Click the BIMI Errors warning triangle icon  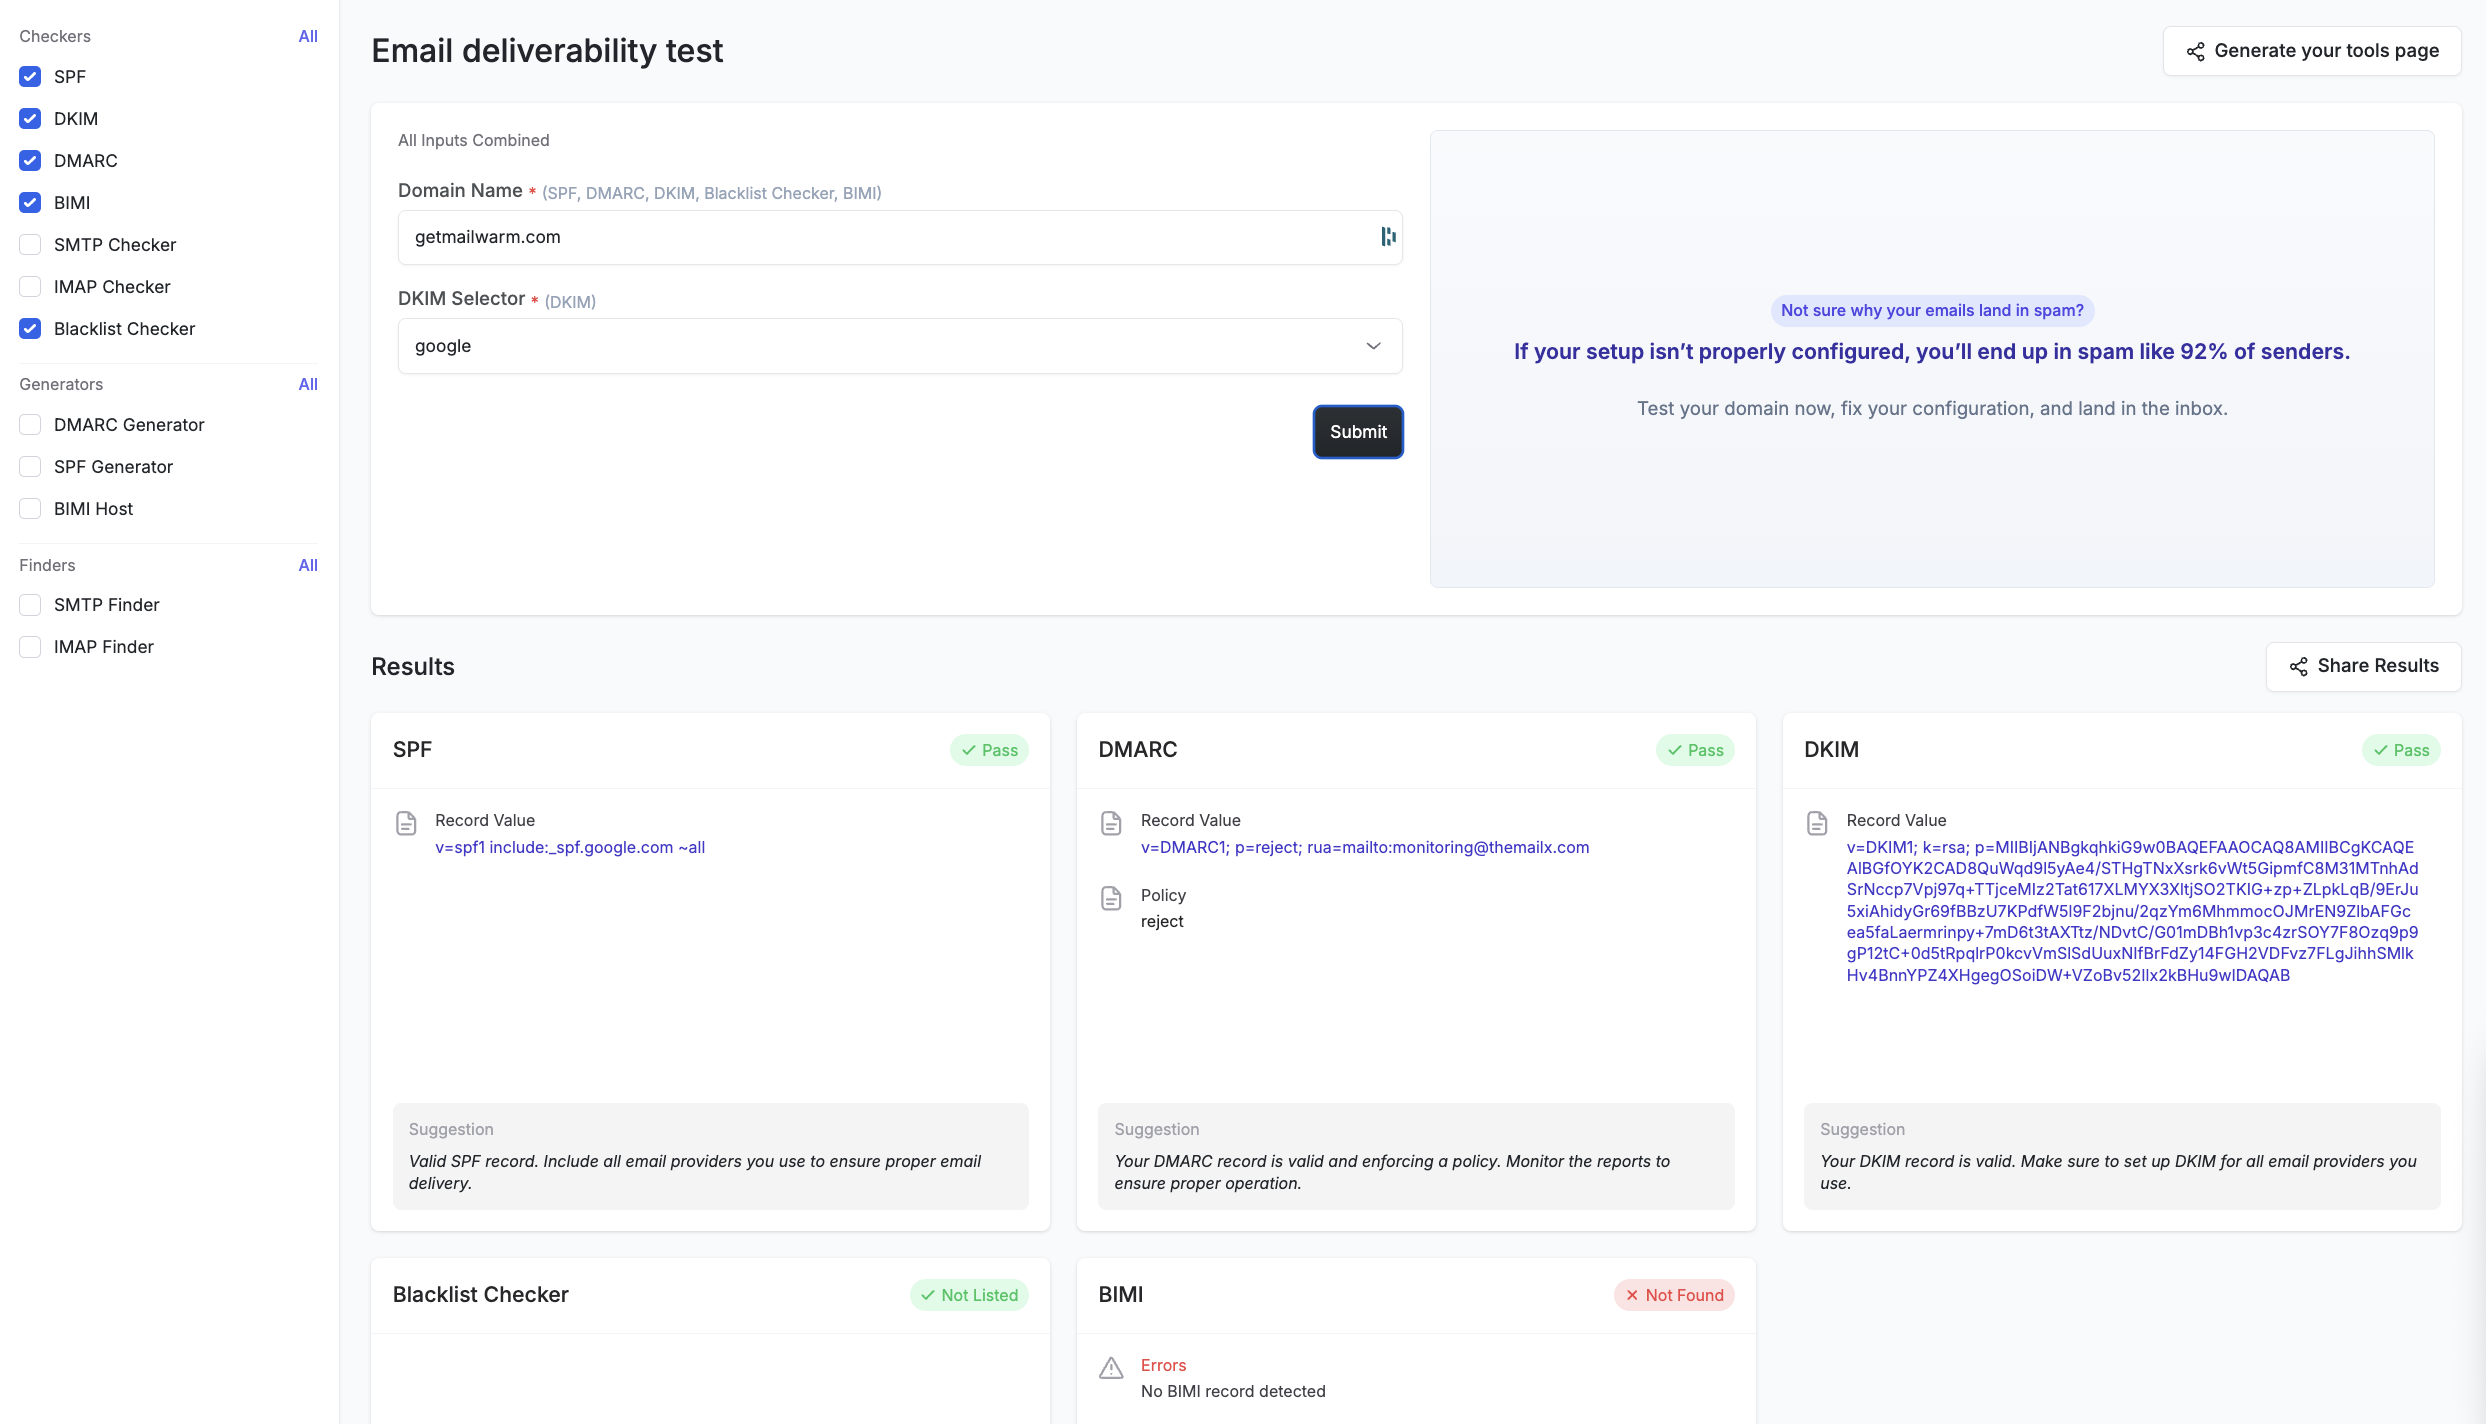[x=1111, y=1368]
